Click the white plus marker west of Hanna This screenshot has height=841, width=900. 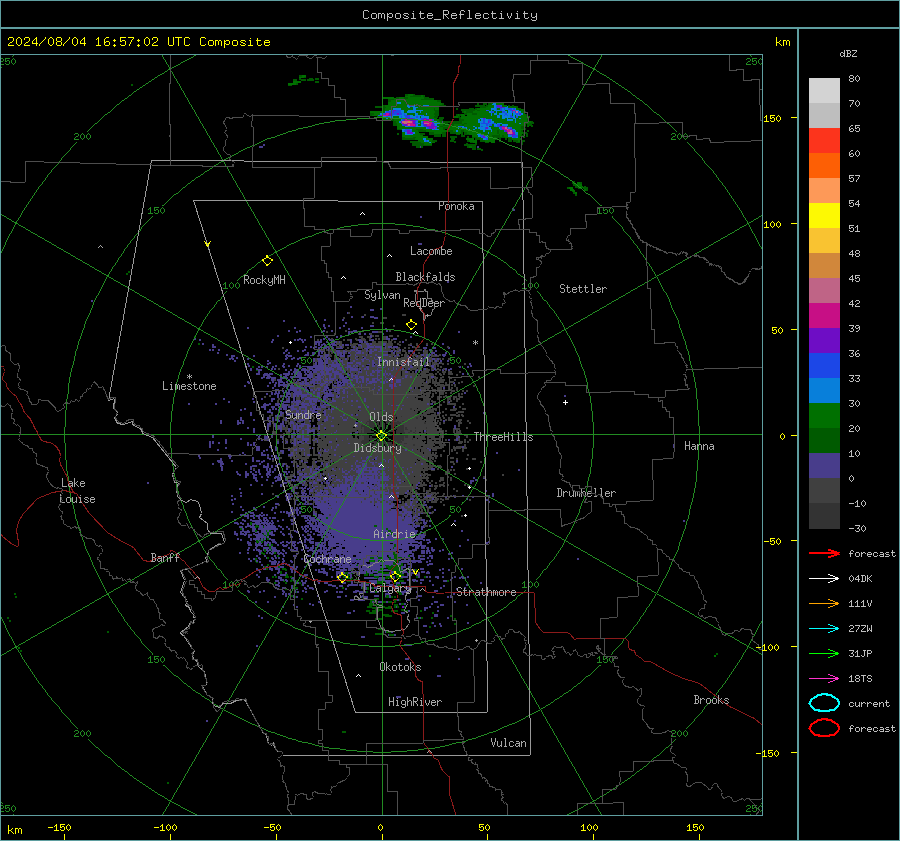tap(565, 402)
